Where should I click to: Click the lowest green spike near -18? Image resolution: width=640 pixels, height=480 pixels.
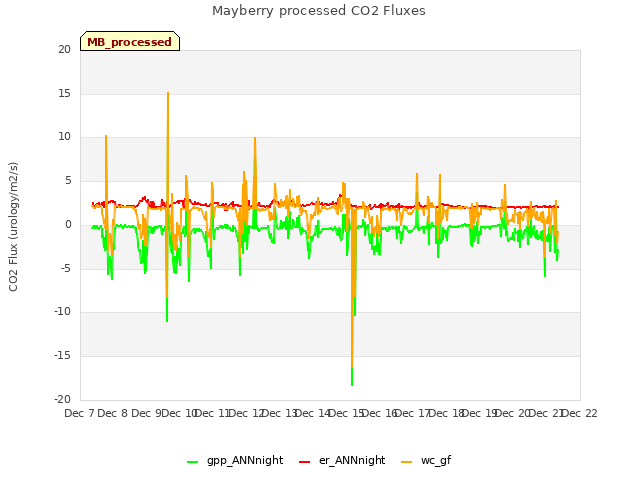click(352, 384)
